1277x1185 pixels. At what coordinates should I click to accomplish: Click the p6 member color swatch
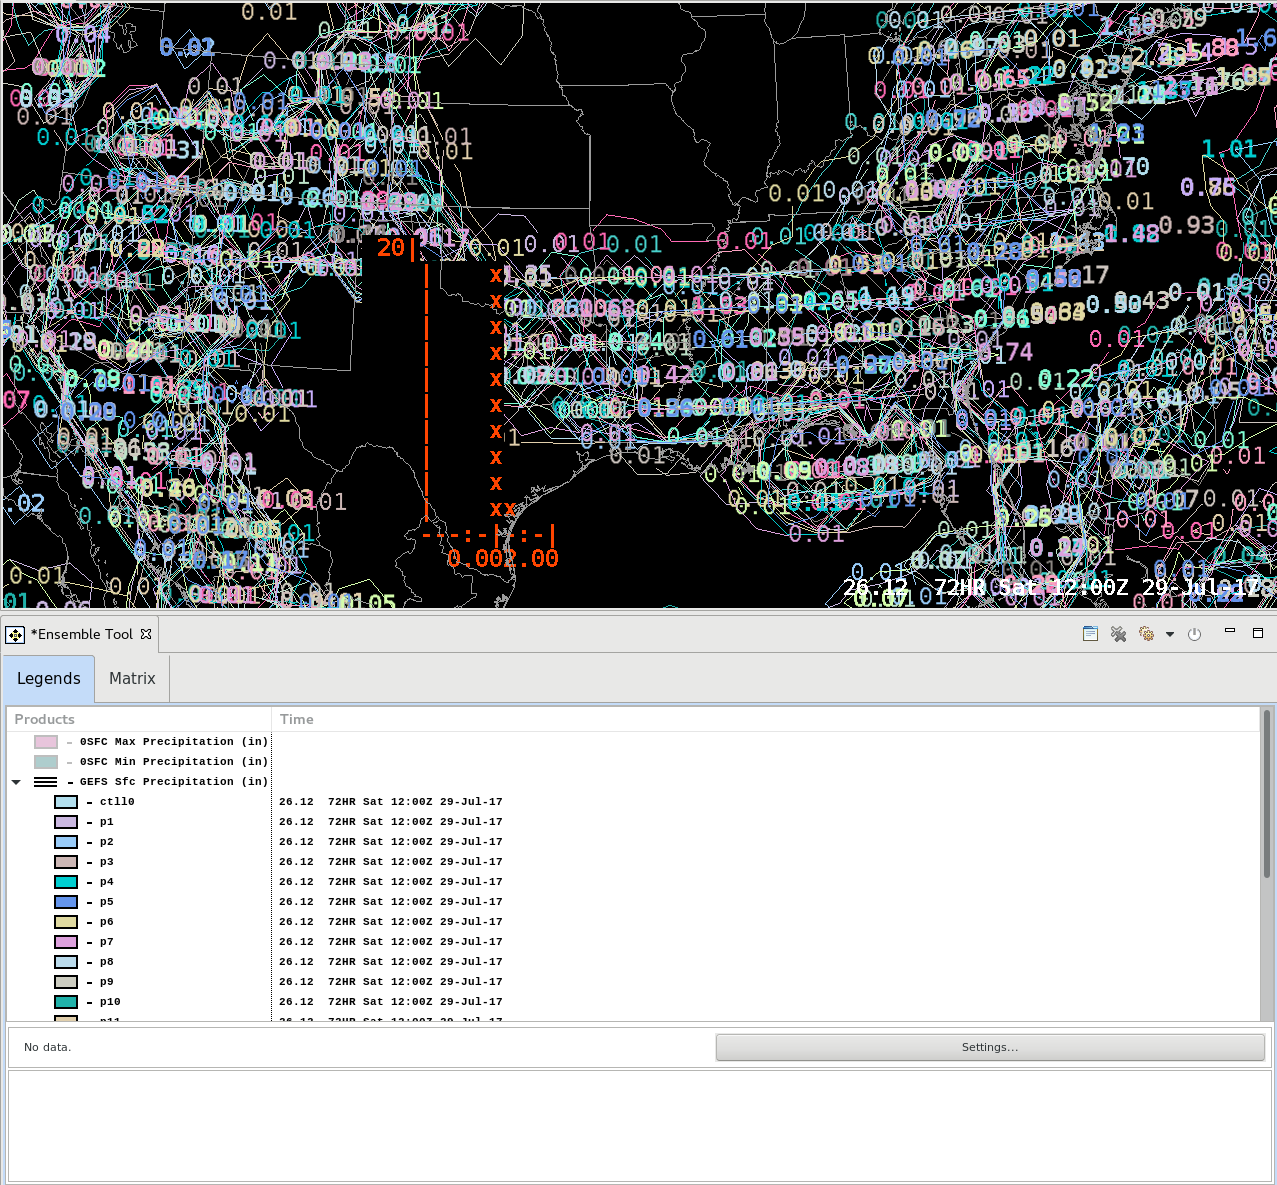pos(66,922)
